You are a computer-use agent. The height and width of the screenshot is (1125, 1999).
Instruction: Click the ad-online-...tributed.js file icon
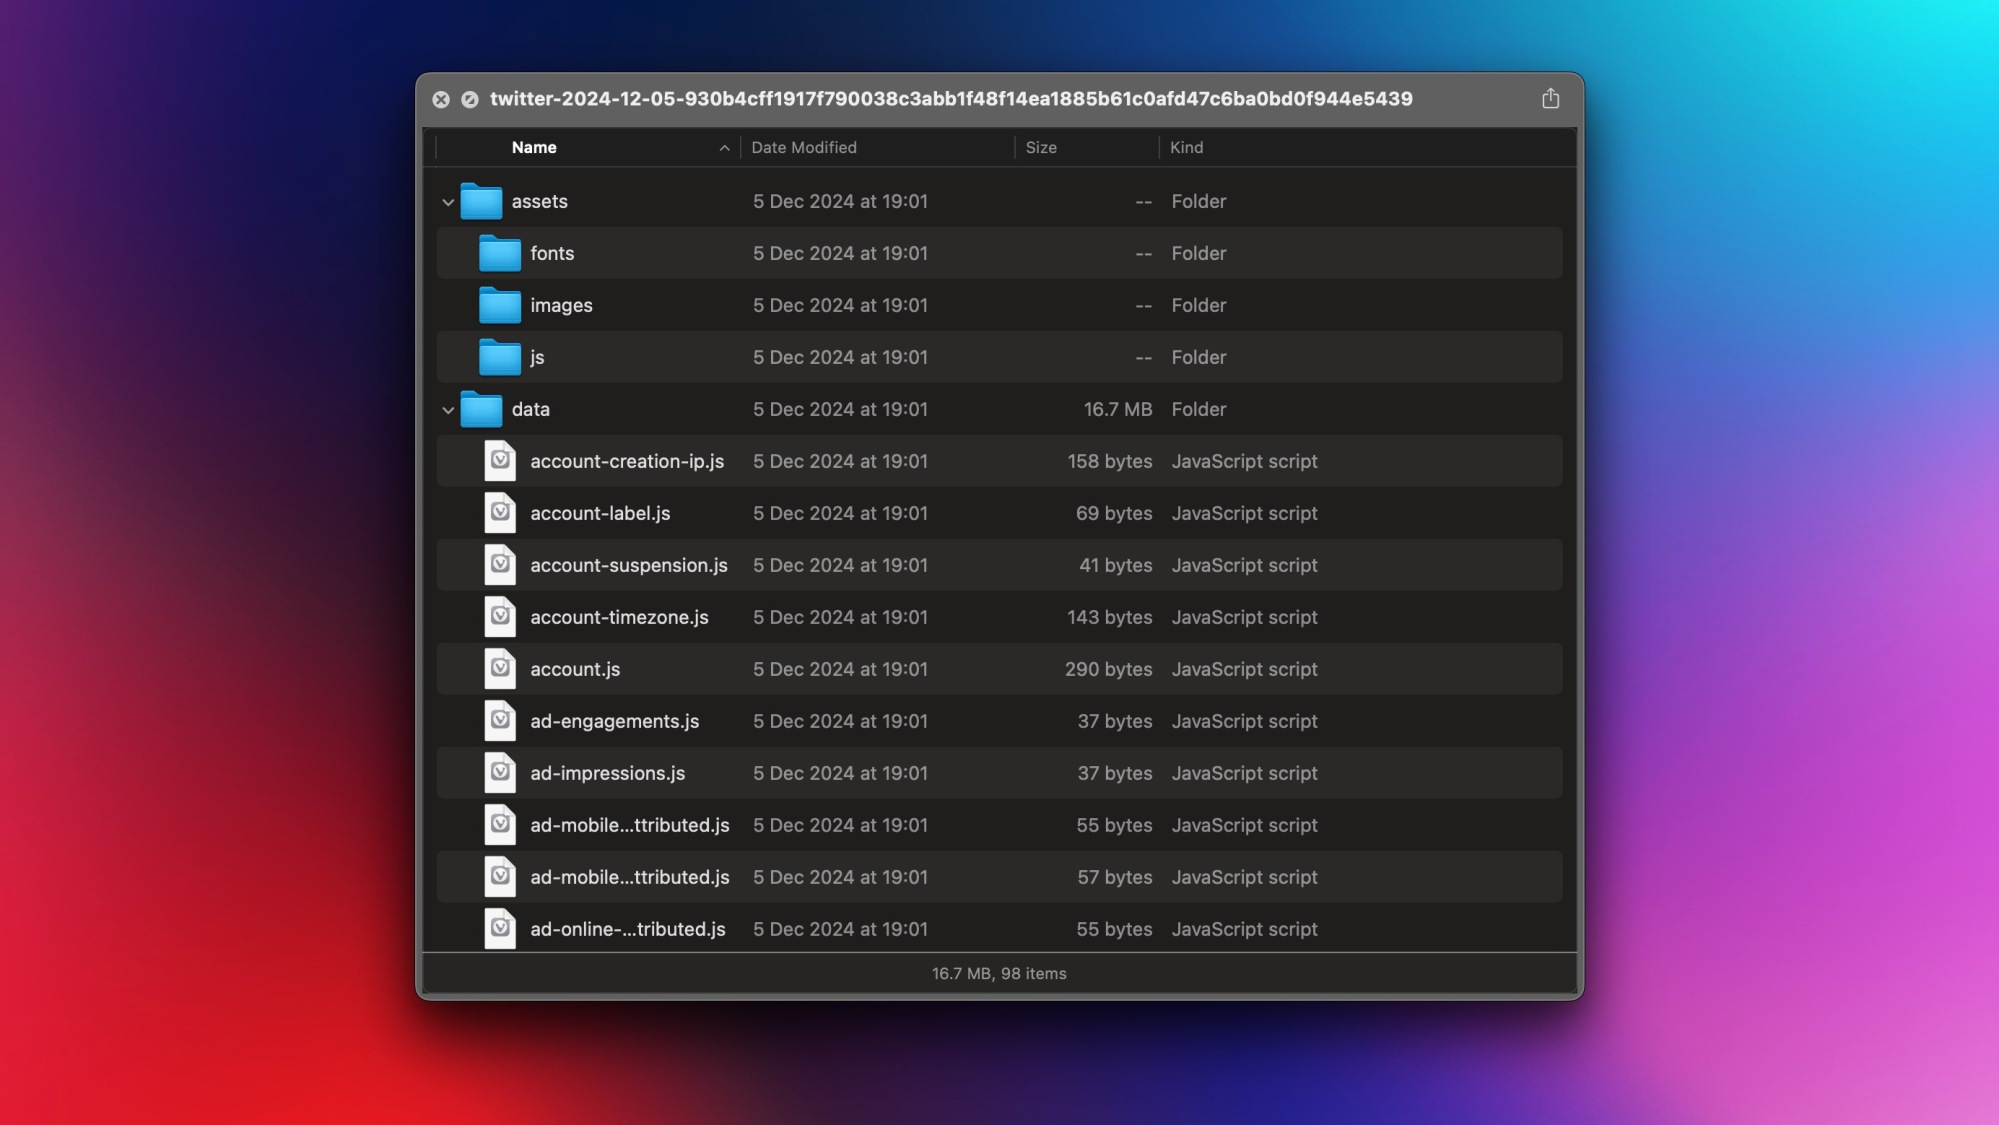pyautogui.click(x=500, y=929)
